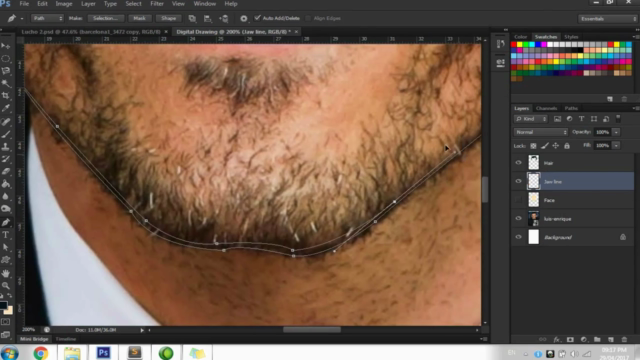
Task: Click the Shape button
Action: pyautogui.click(x=168, y=18)
